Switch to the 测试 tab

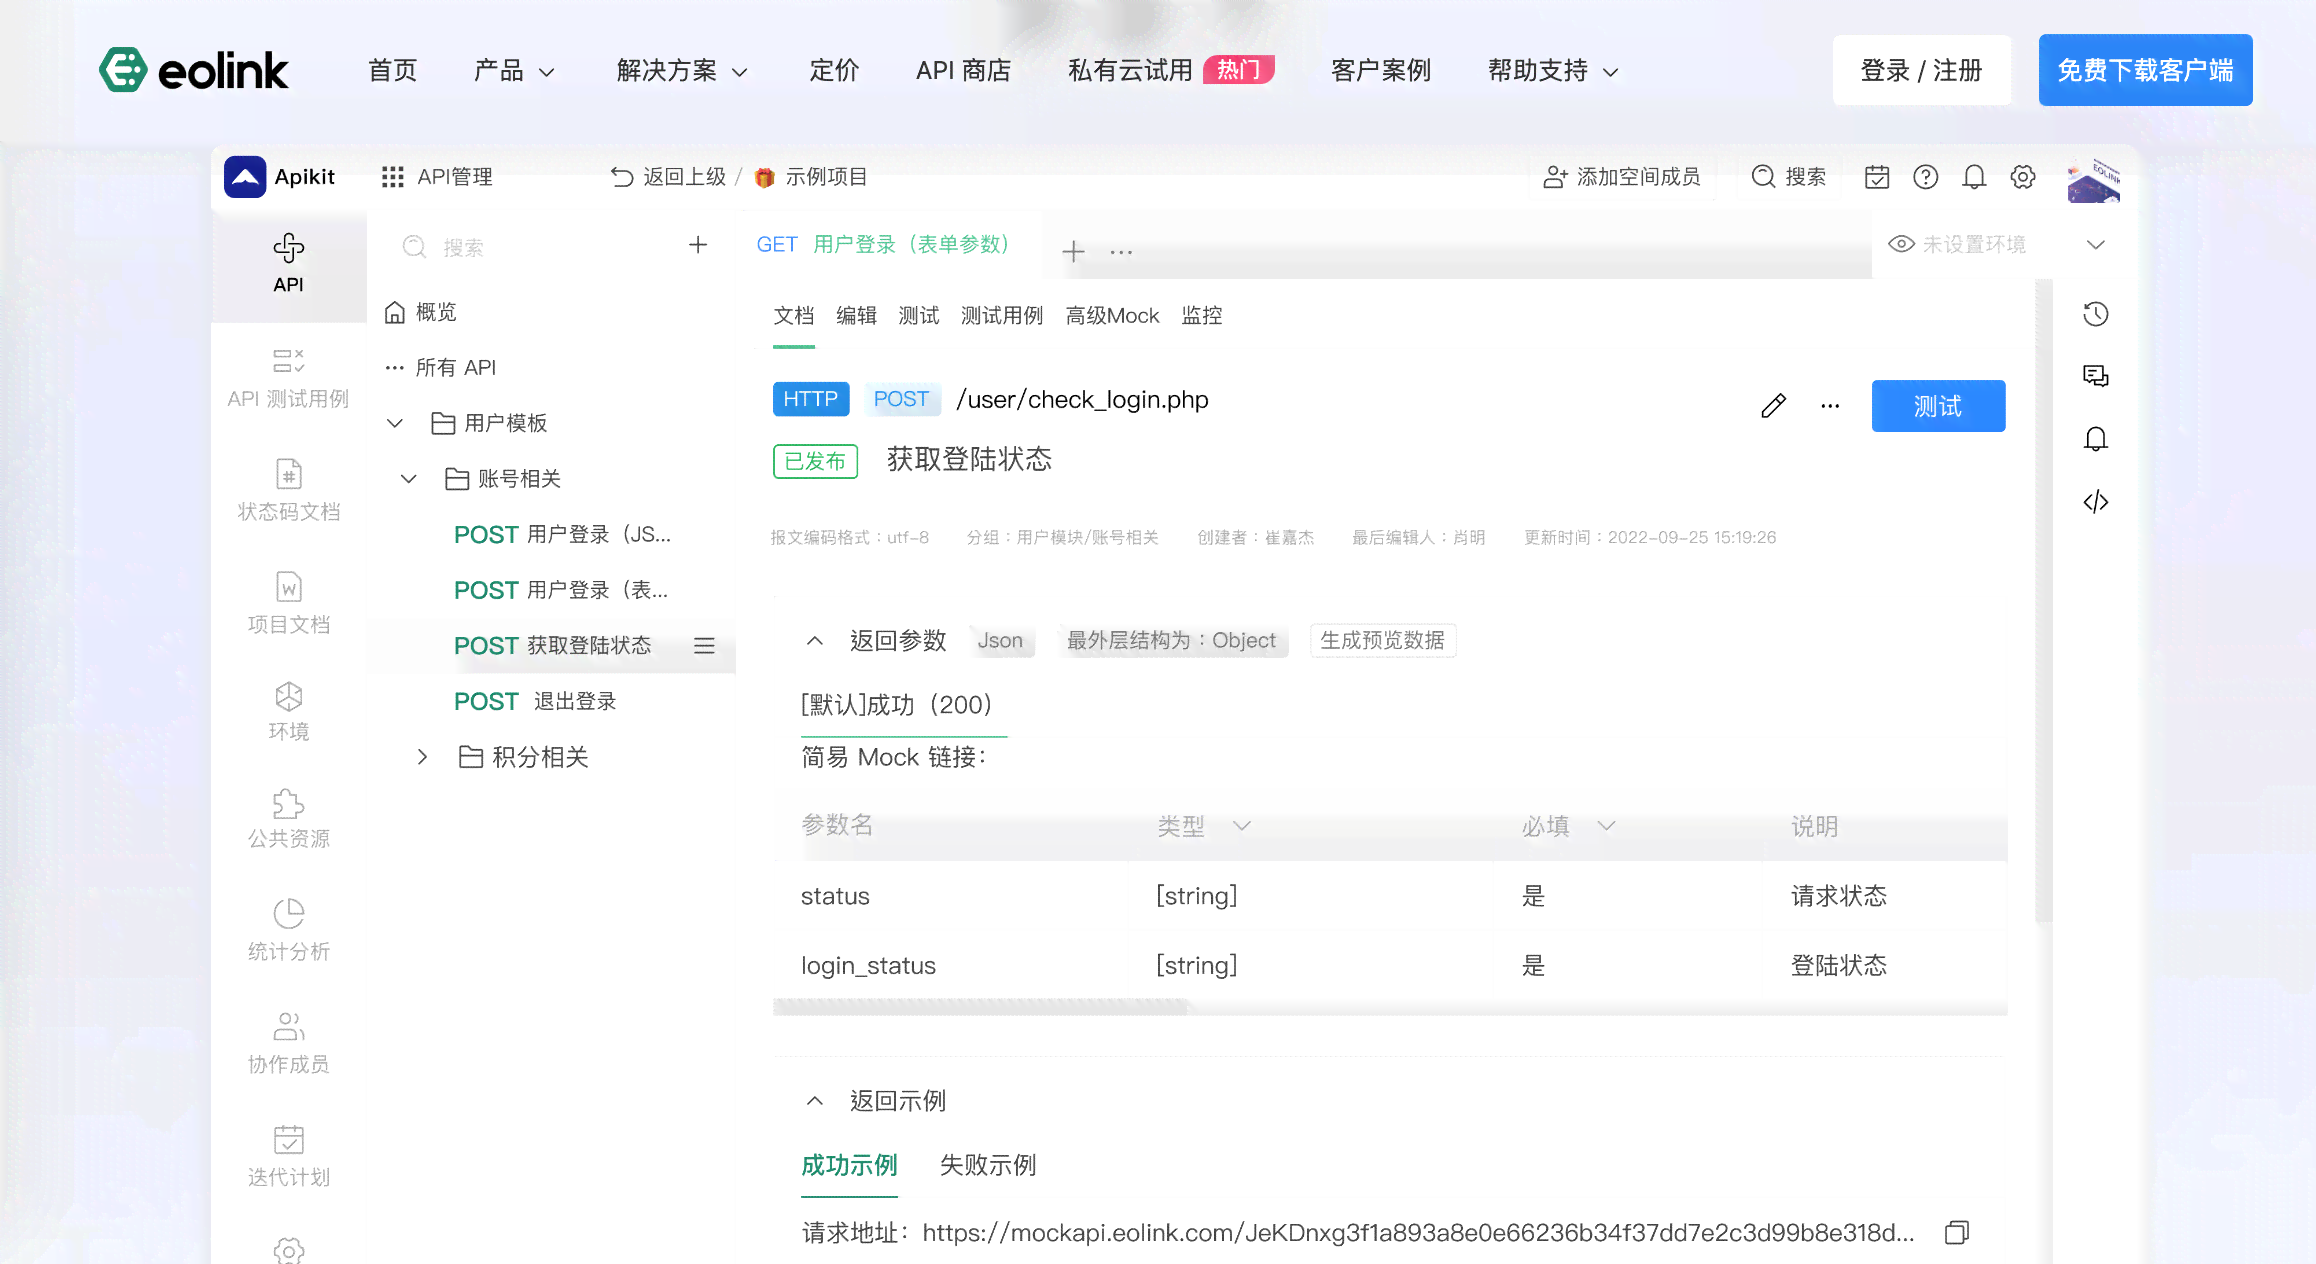(x=918, y=316)
